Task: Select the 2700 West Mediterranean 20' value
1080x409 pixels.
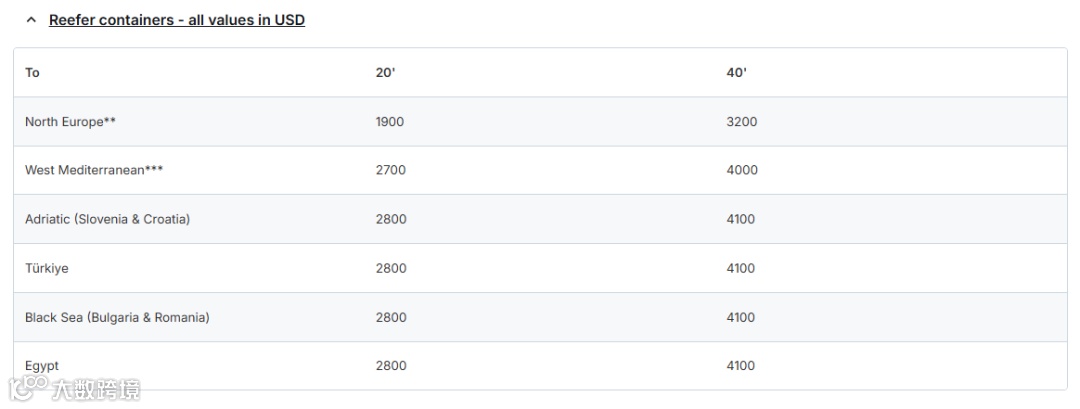Action: pos(391,170)
